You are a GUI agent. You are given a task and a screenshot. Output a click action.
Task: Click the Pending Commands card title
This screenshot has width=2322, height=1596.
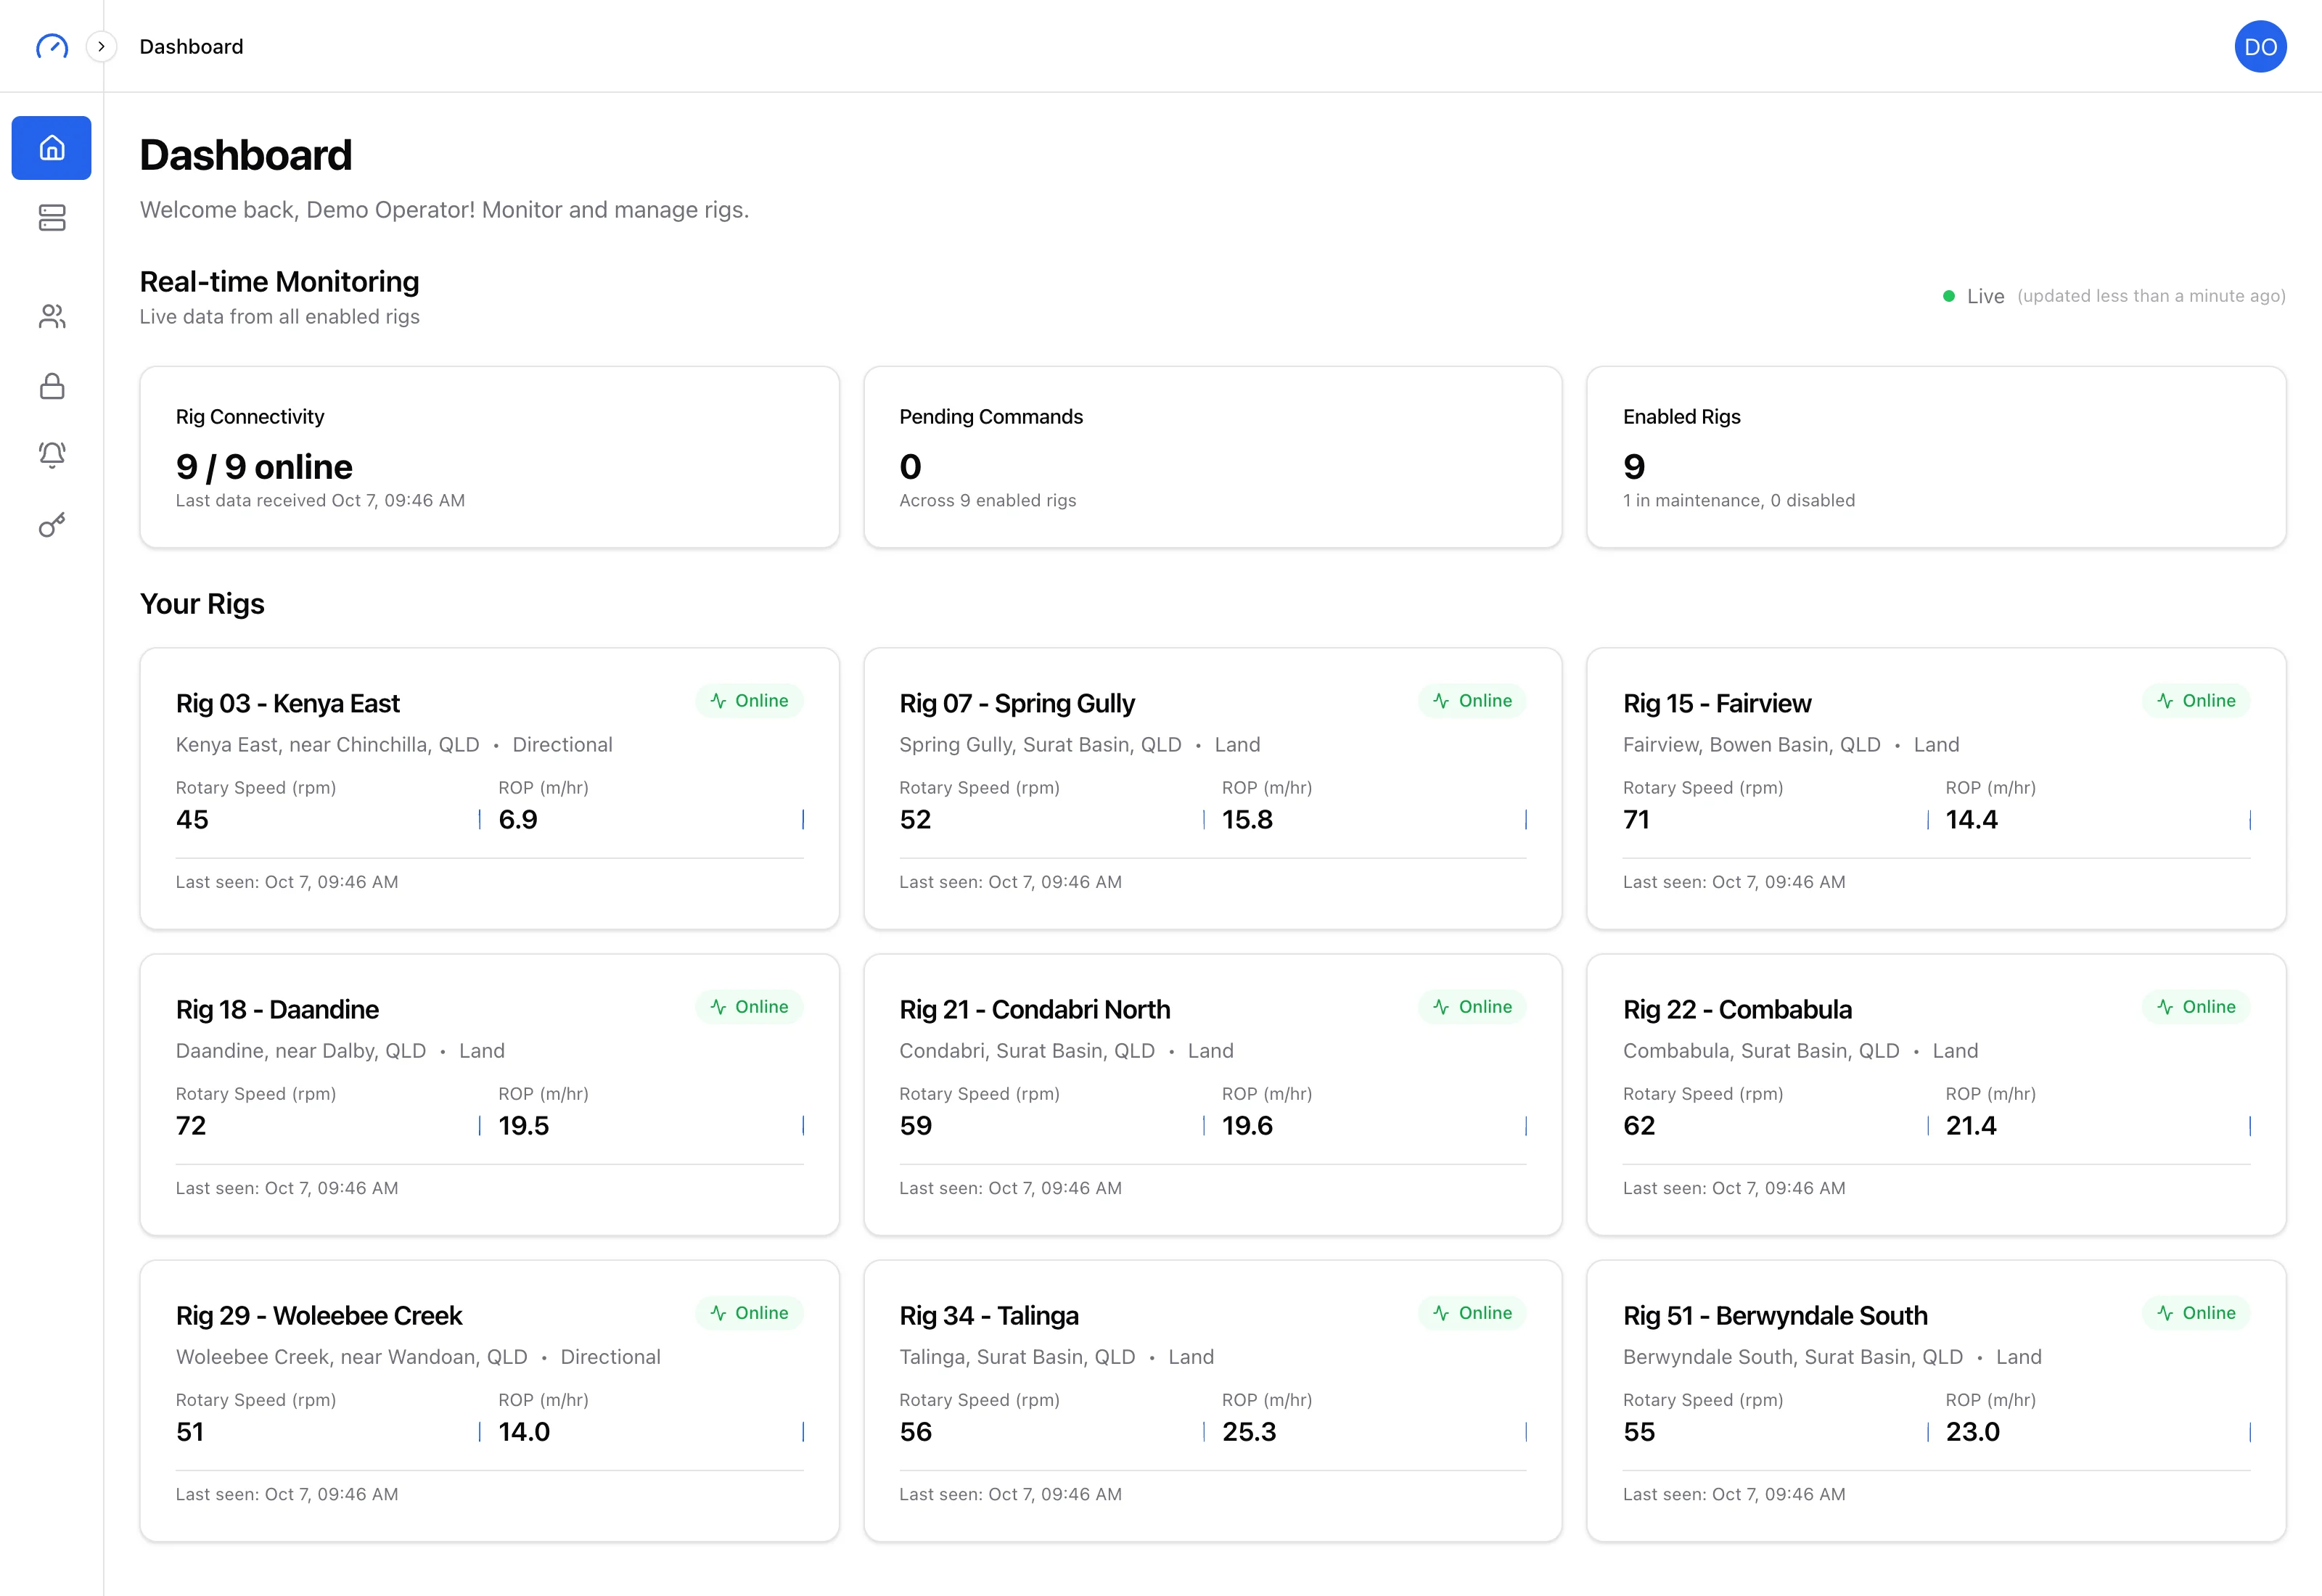pyautogui.click(x=991, y=417)
